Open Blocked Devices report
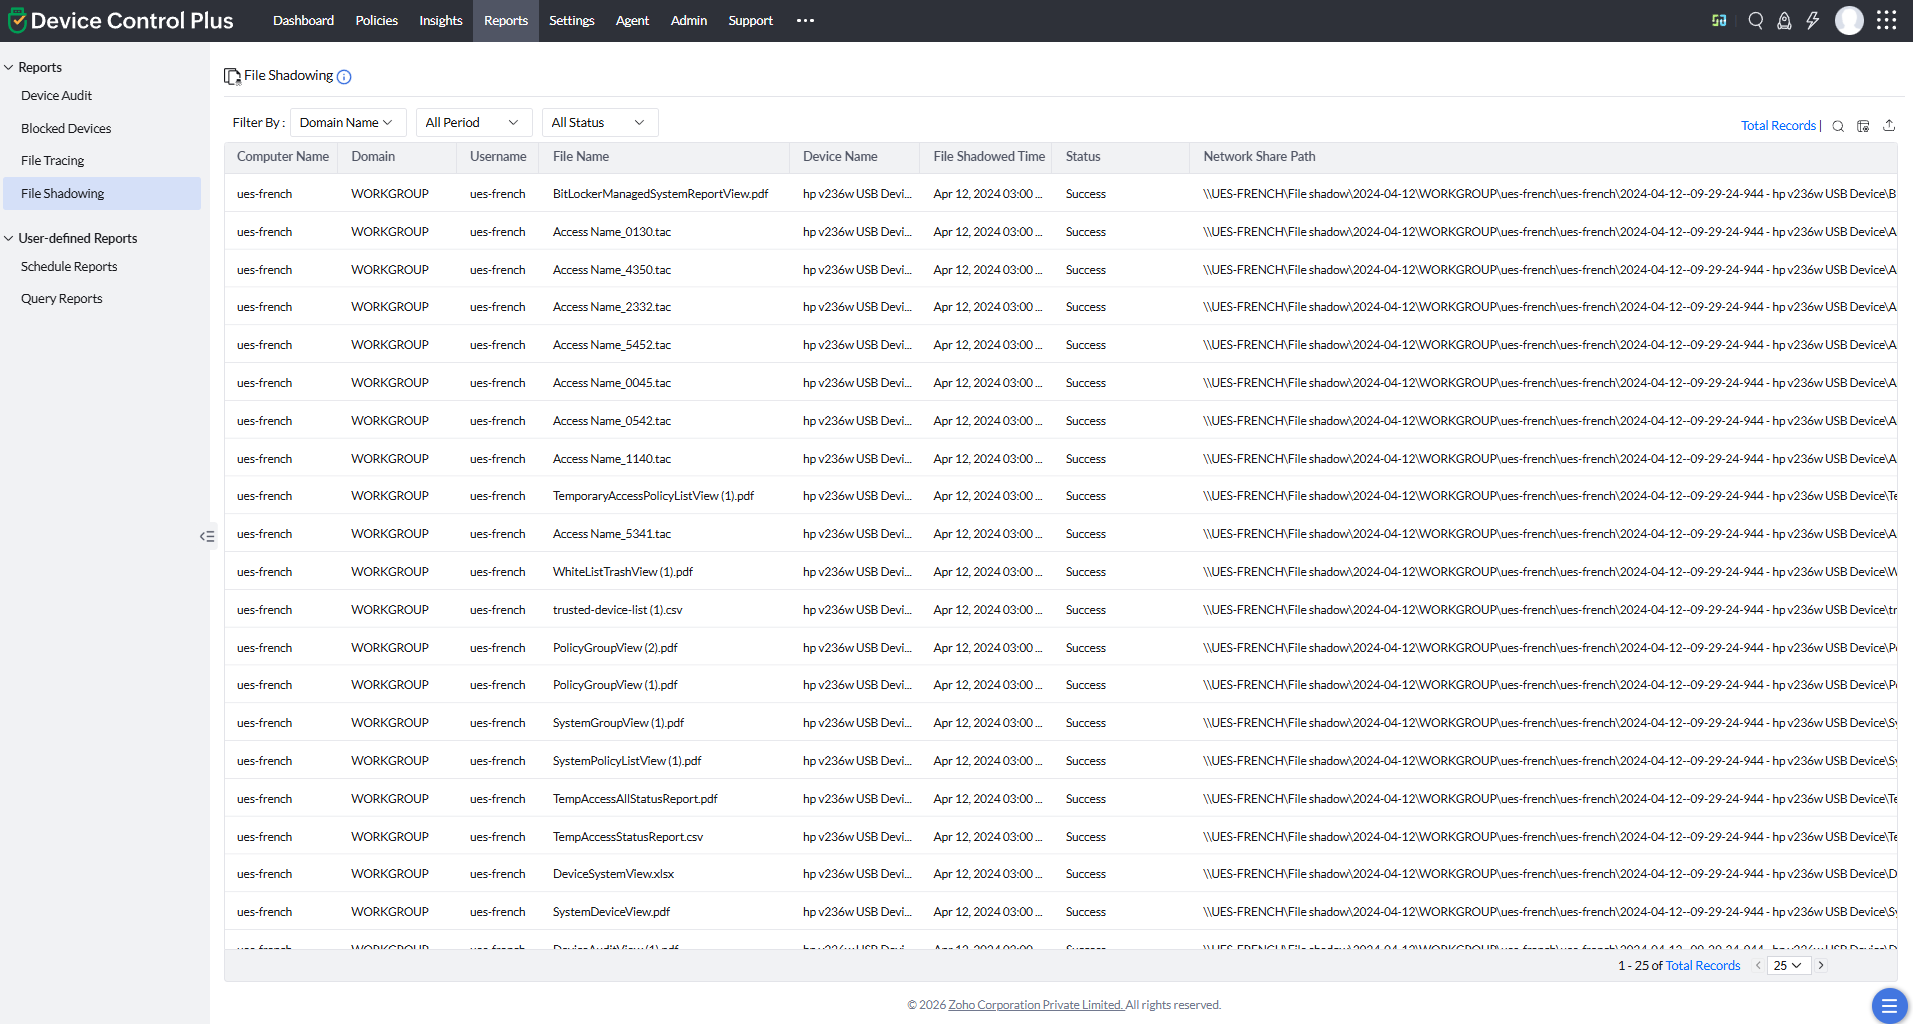Image resolution: width=1913 pixels, height=1024 pixels. 66,128
